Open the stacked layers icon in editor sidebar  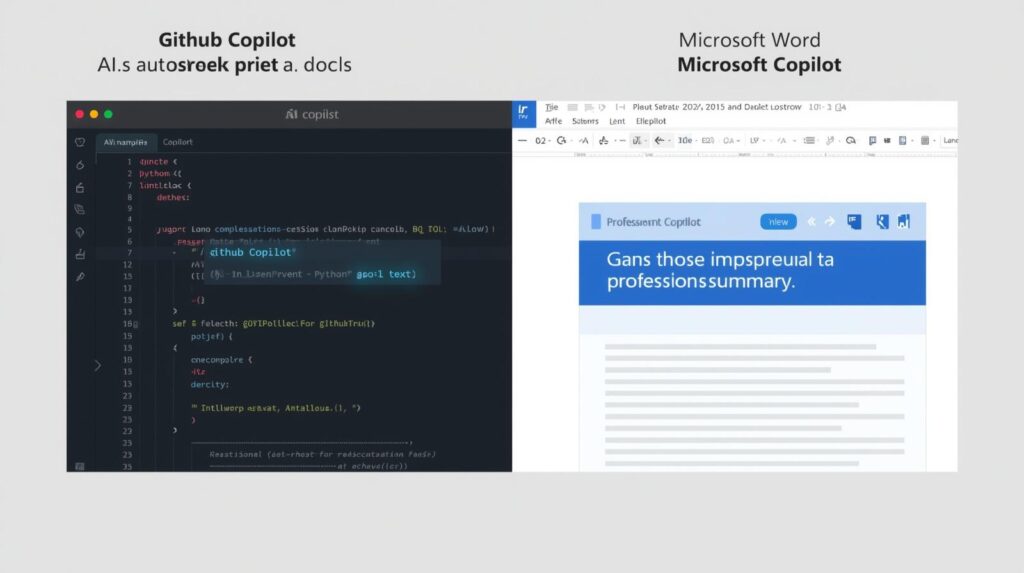pos(80,210)
